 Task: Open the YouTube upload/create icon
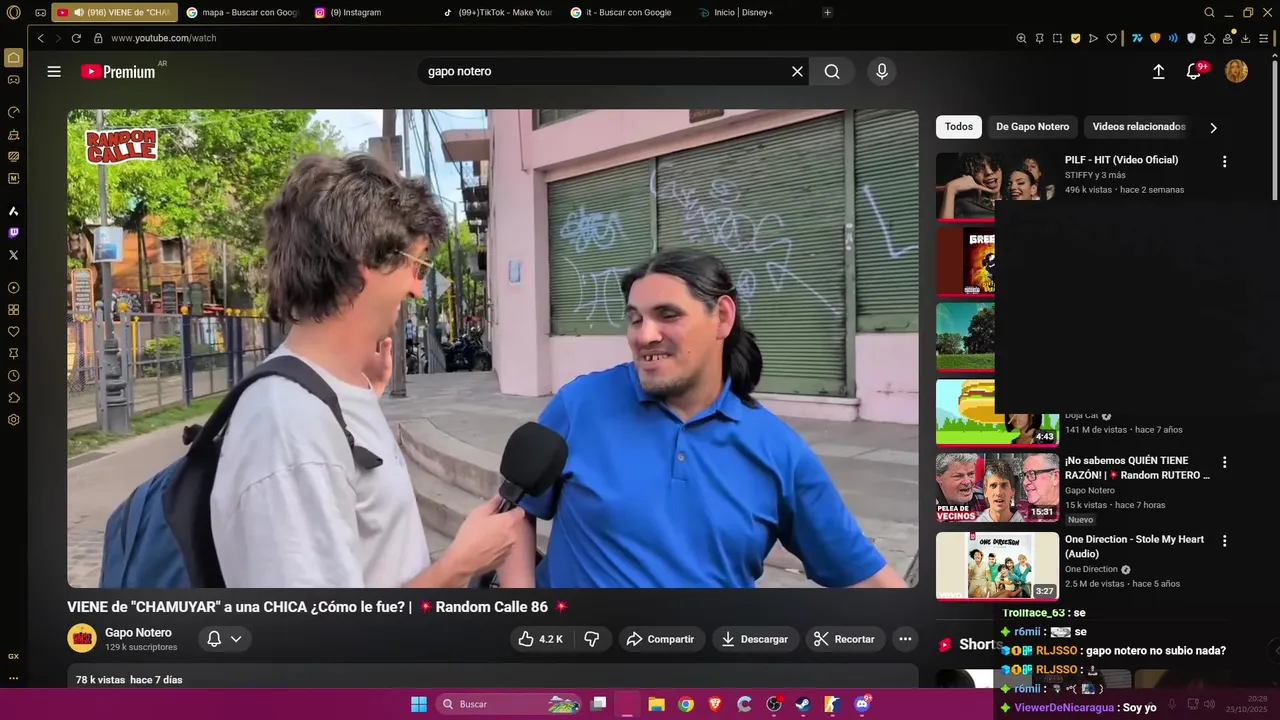pyautogui.click(x=1158, y=72)
